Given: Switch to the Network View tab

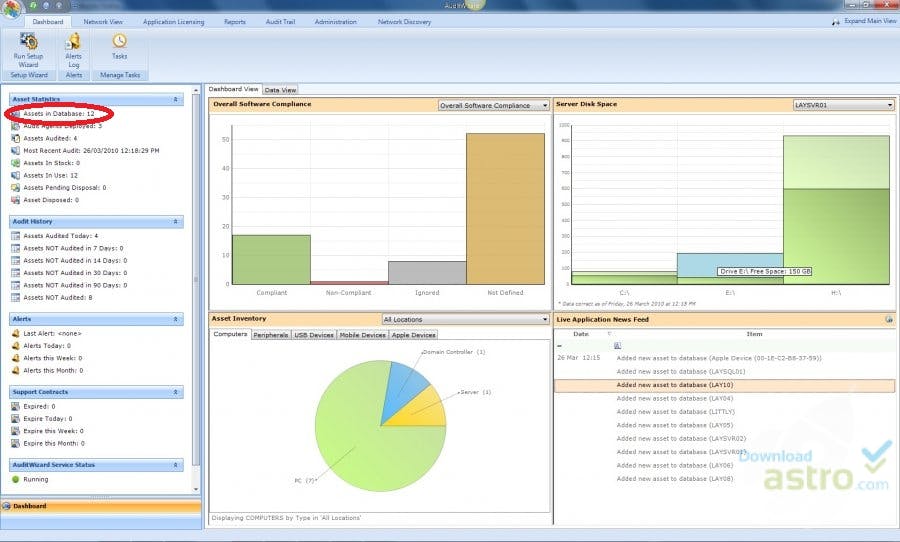Looking at the screenshot, I should coord(103,22).
